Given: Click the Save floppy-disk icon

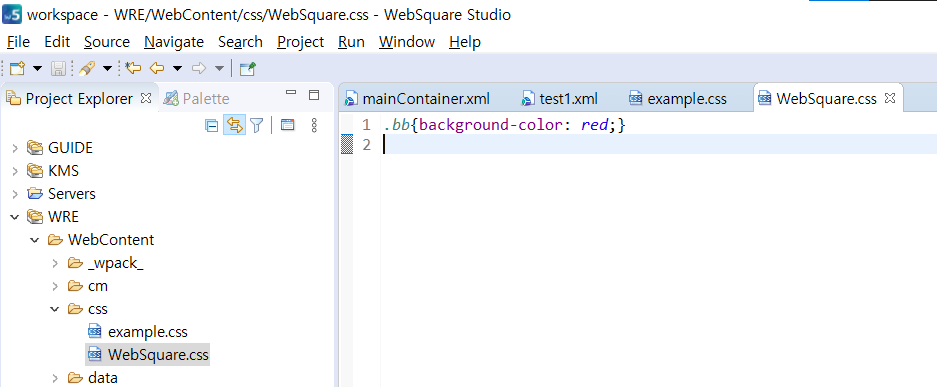Looking at the screenshot, I should pos(58,69).
